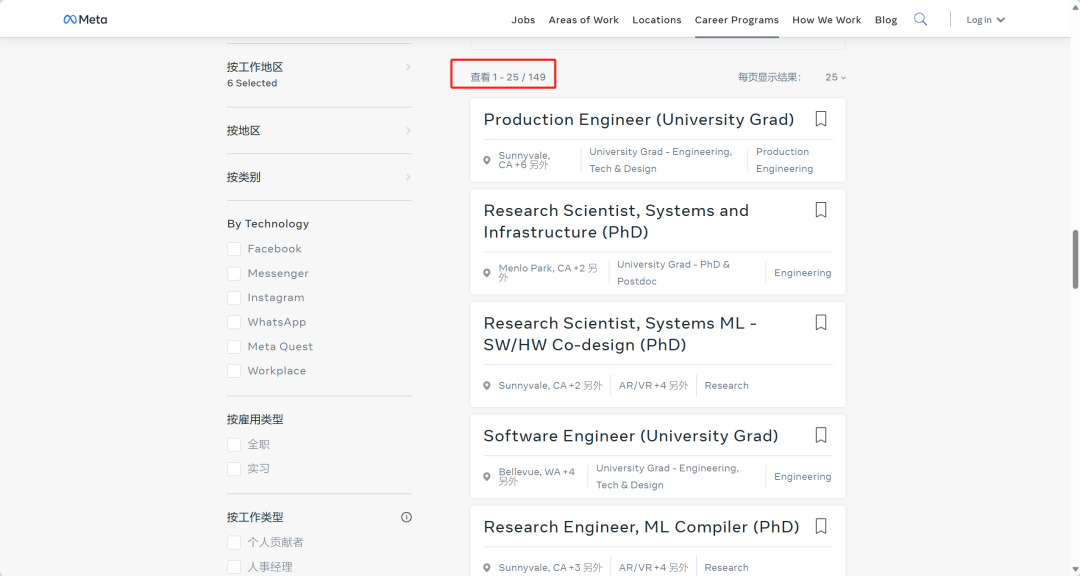
Task: Click 'University Grad - PhD & Postdoc' text
Action: [x=673, y=273]
